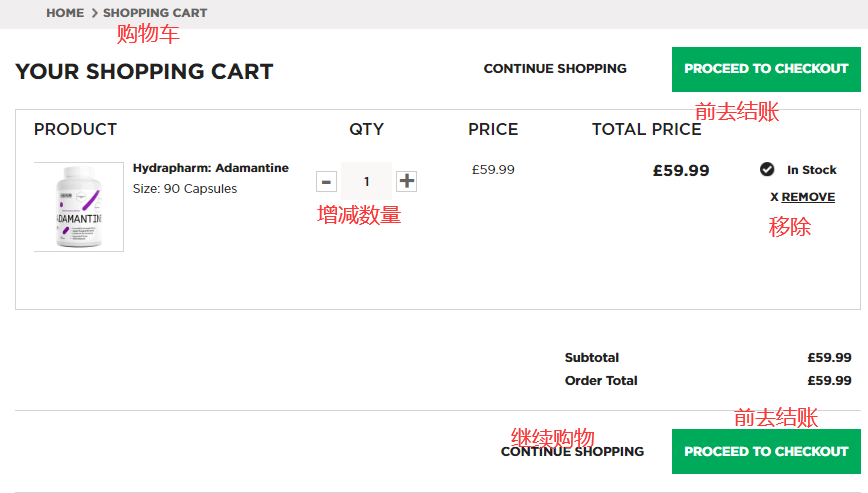The height and width of the screenshot is (493, 868).
Task: Select the SHOPPING CART breadcrumb item
Action: (x=155, y=13)
